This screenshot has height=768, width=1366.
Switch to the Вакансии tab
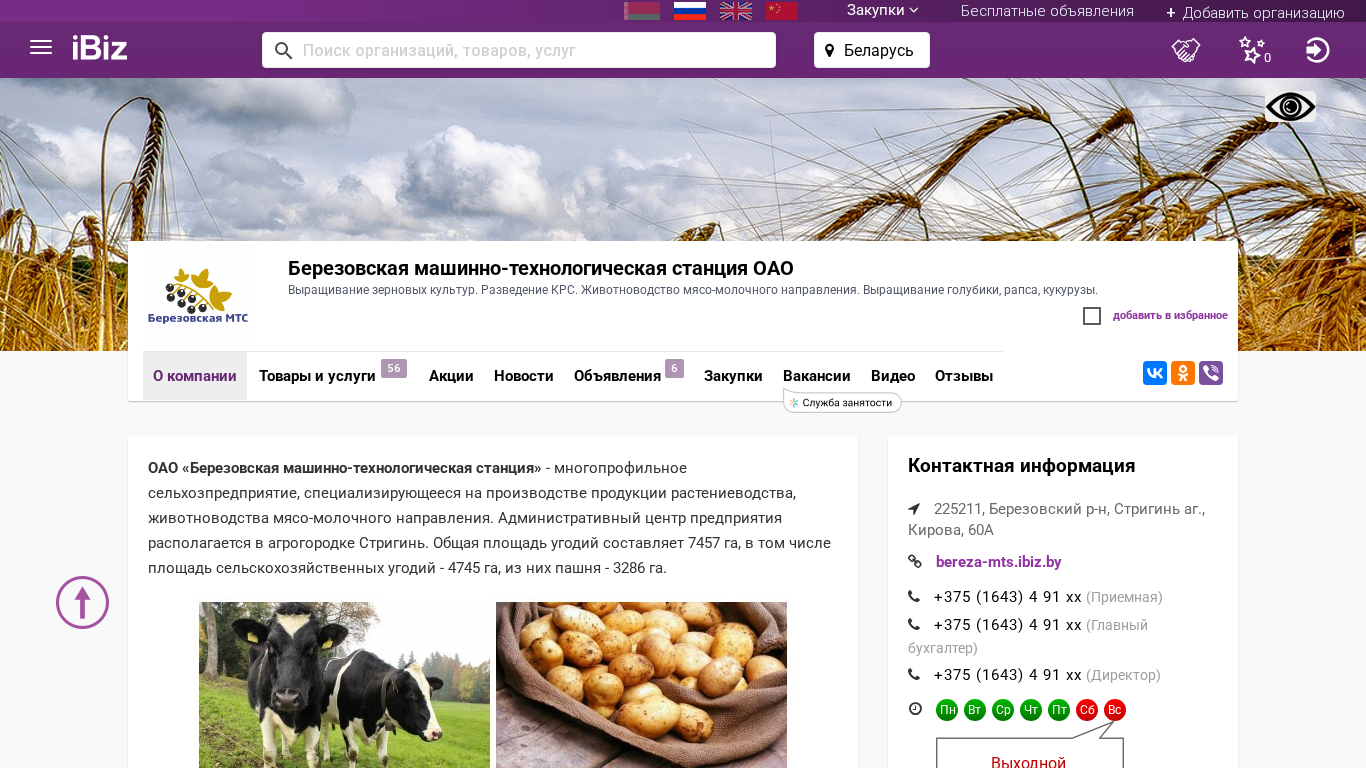point(817,376)
